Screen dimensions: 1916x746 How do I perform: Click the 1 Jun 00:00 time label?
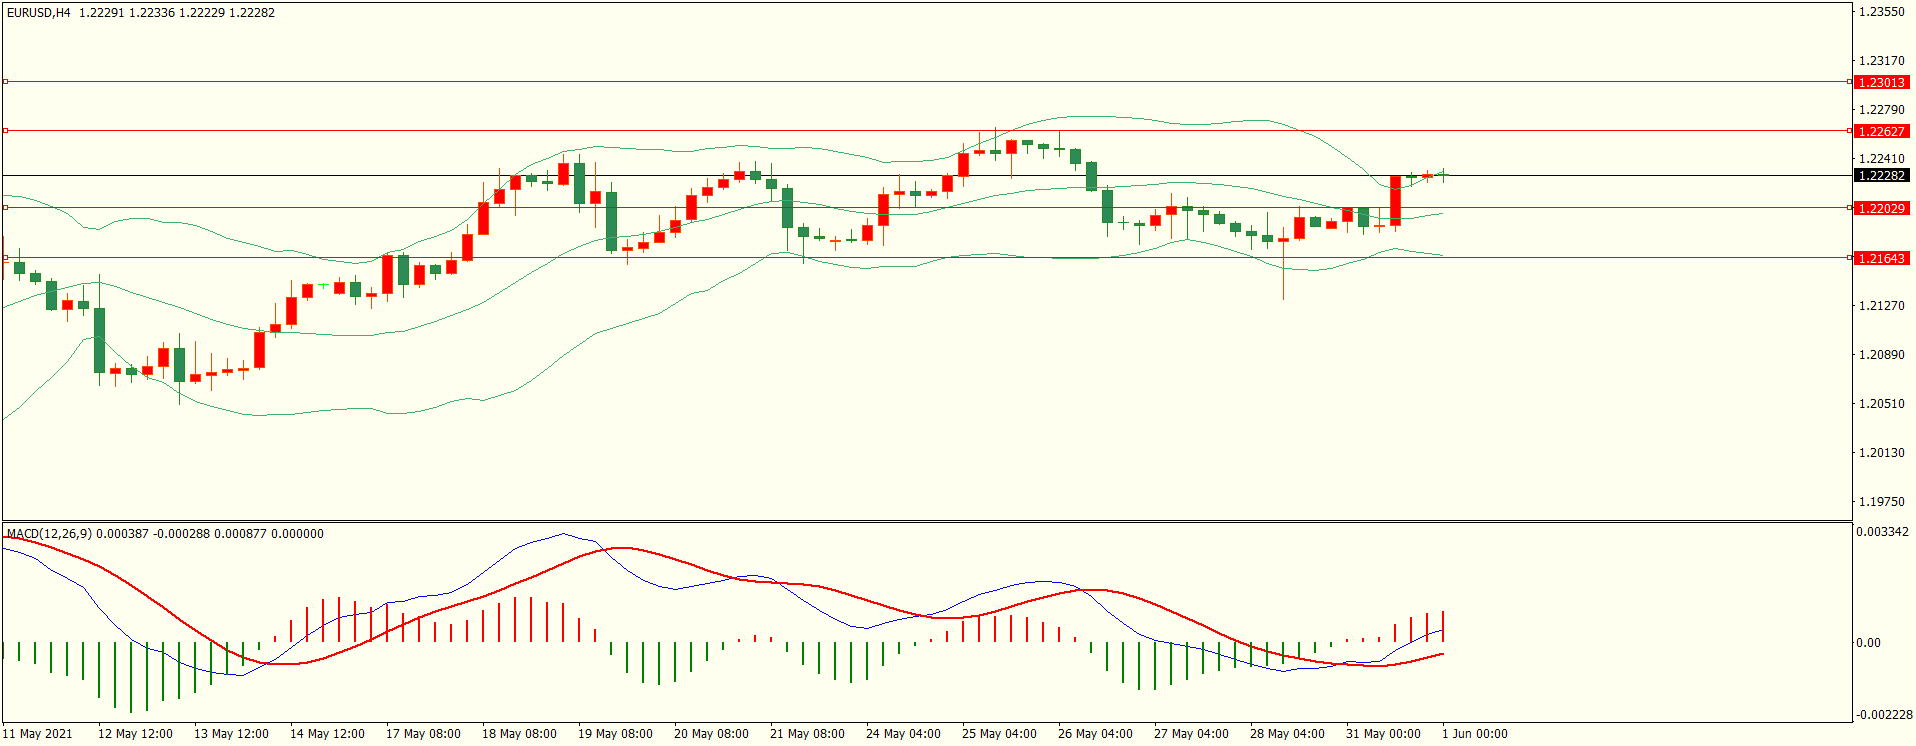click(1474, 734)
